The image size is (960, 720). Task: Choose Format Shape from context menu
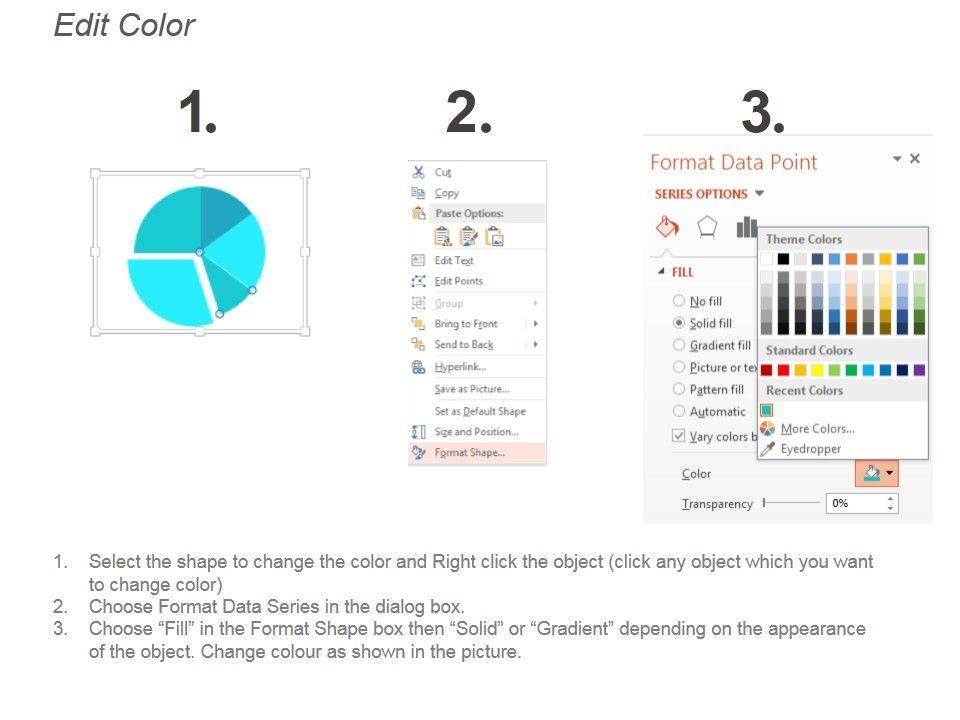469,453
